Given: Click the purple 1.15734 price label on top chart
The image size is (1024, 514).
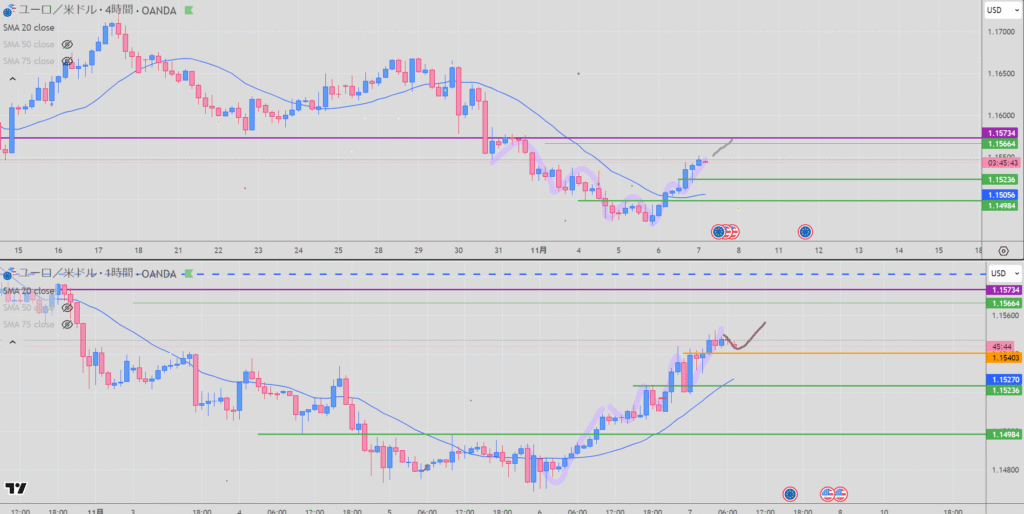Looking at the screenshot, I should pos(1001,133).
